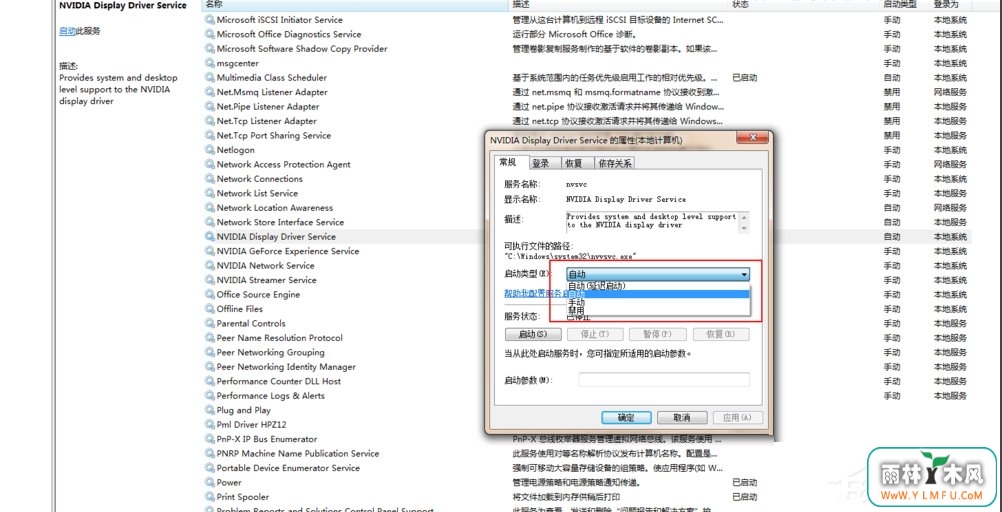Click into the 启动参数 input field
1002x512 pixels.
664,380
